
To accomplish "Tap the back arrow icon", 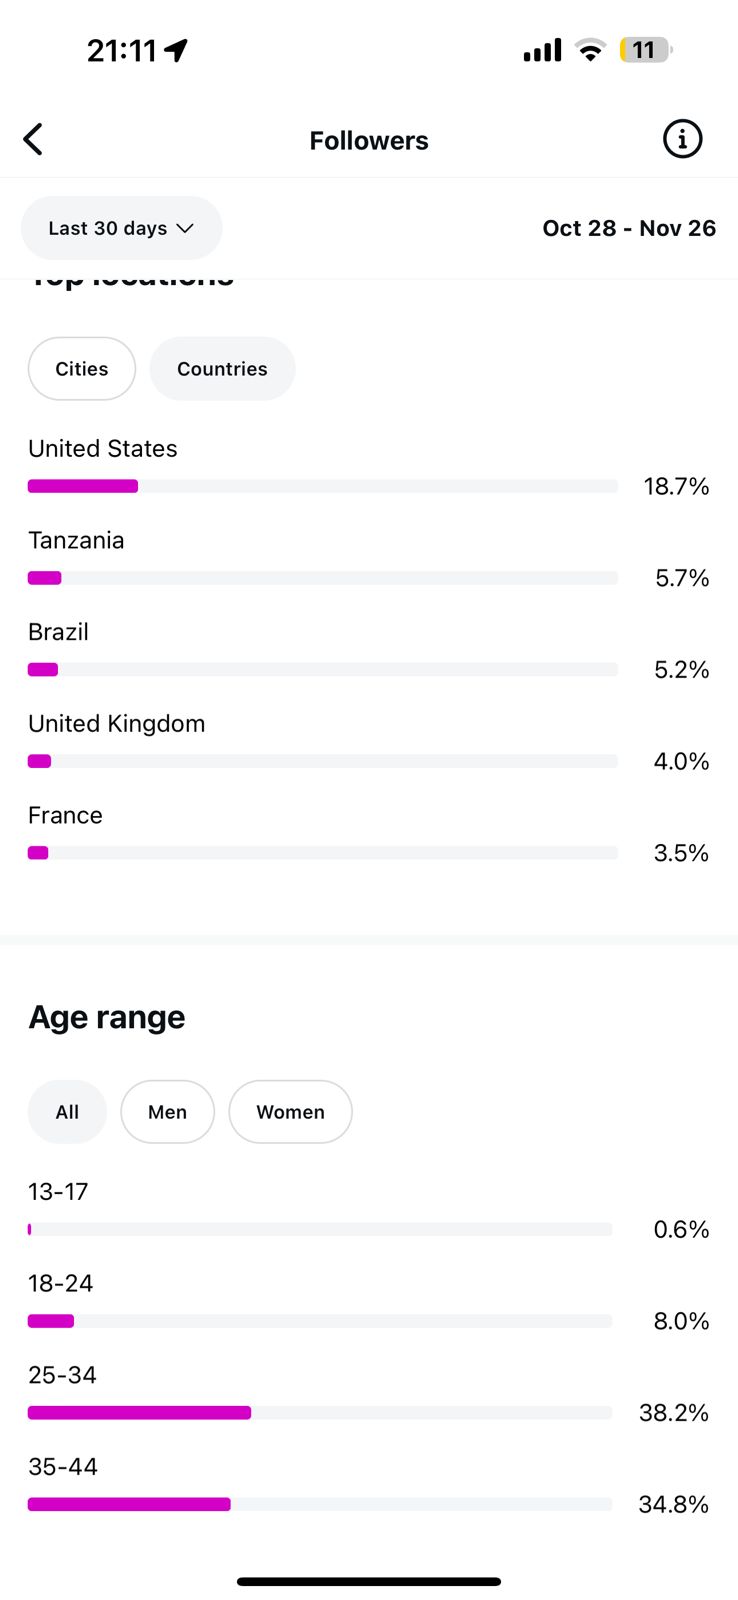I will (33, 140).
